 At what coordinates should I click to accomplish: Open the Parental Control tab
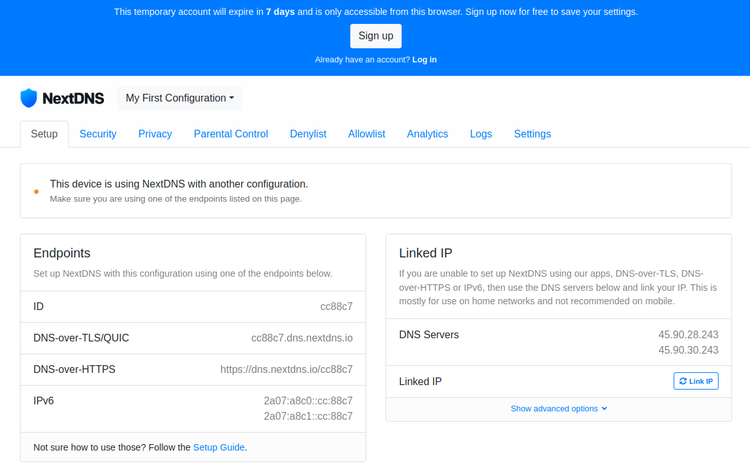[231, 134]
